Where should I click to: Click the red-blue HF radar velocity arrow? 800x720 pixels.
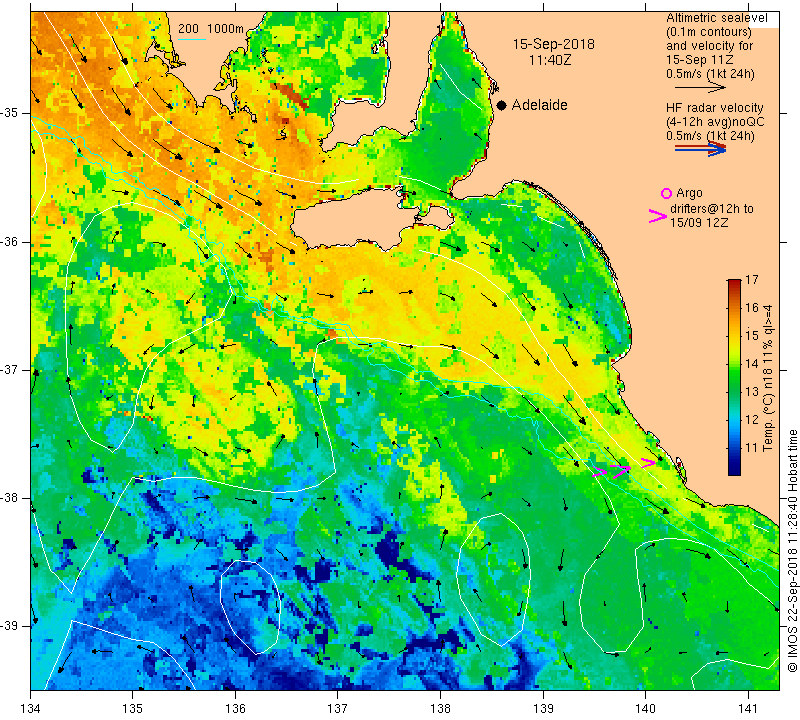(x=700, y=148)
